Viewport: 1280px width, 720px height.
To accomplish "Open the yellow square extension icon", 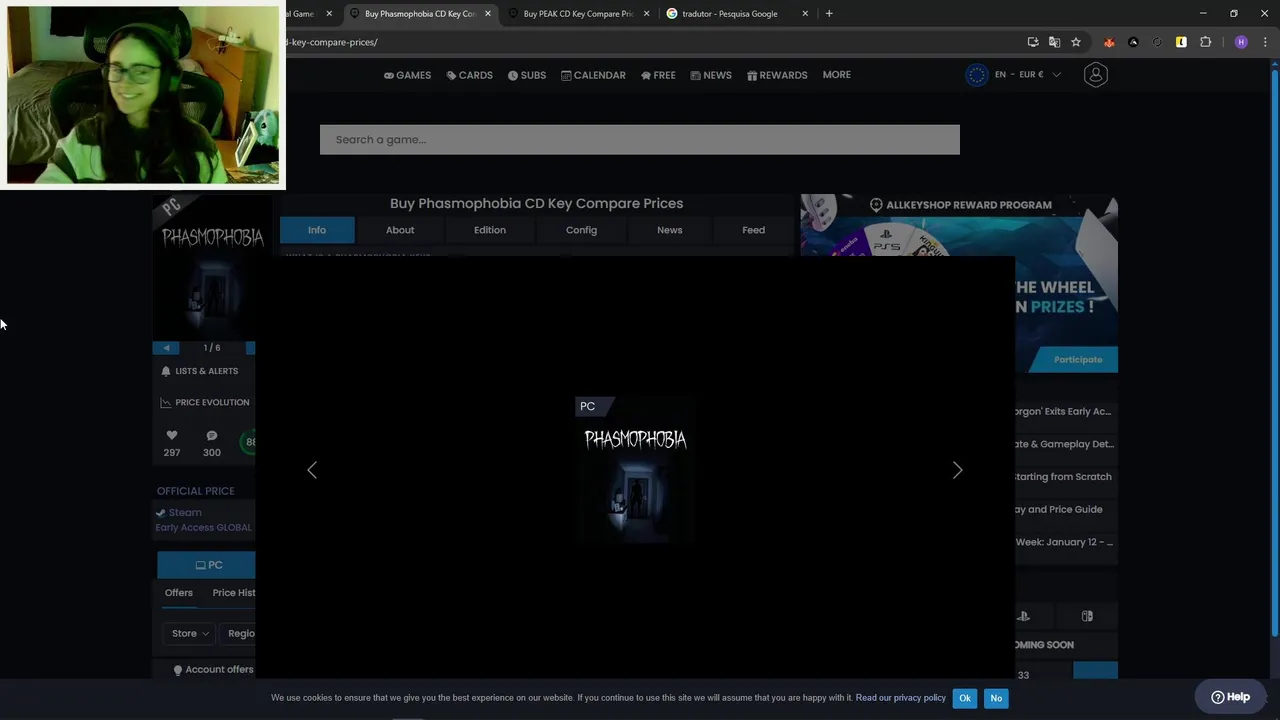I will pos(1181,42).
